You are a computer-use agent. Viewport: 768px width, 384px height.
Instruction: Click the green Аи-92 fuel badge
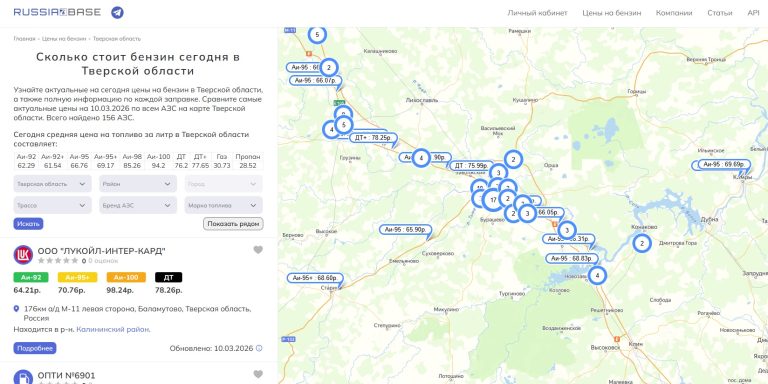[31, 277]
